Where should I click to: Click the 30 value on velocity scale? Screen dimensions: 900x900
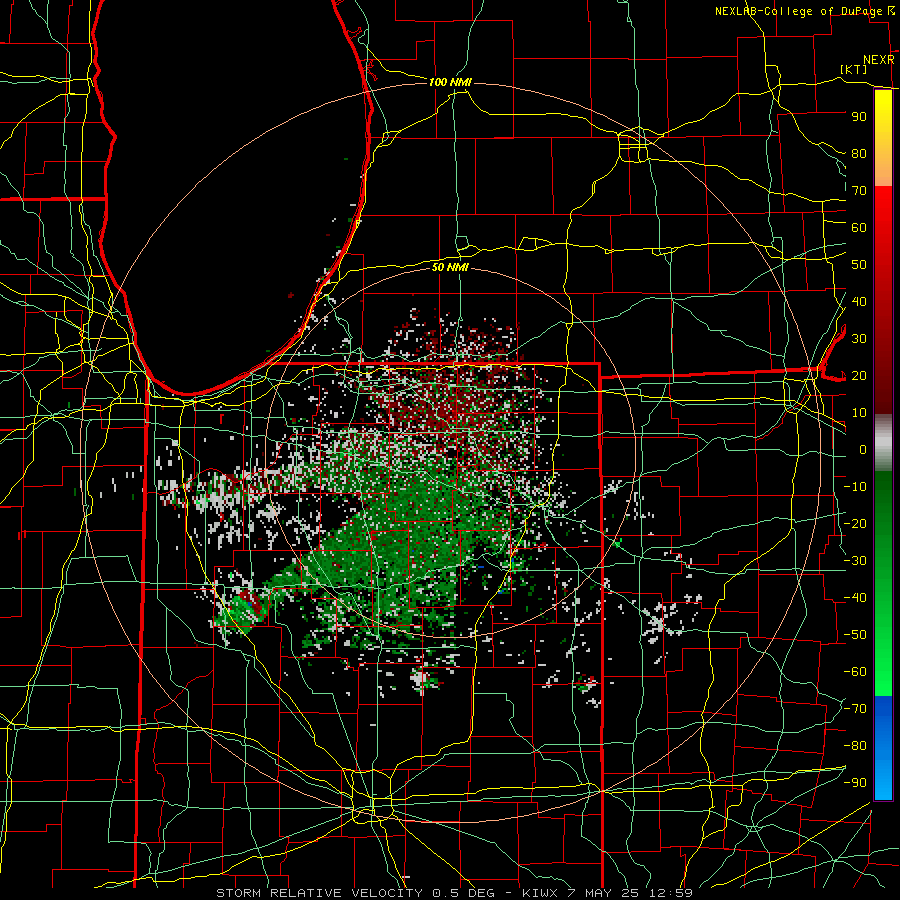tap(859, 339)
